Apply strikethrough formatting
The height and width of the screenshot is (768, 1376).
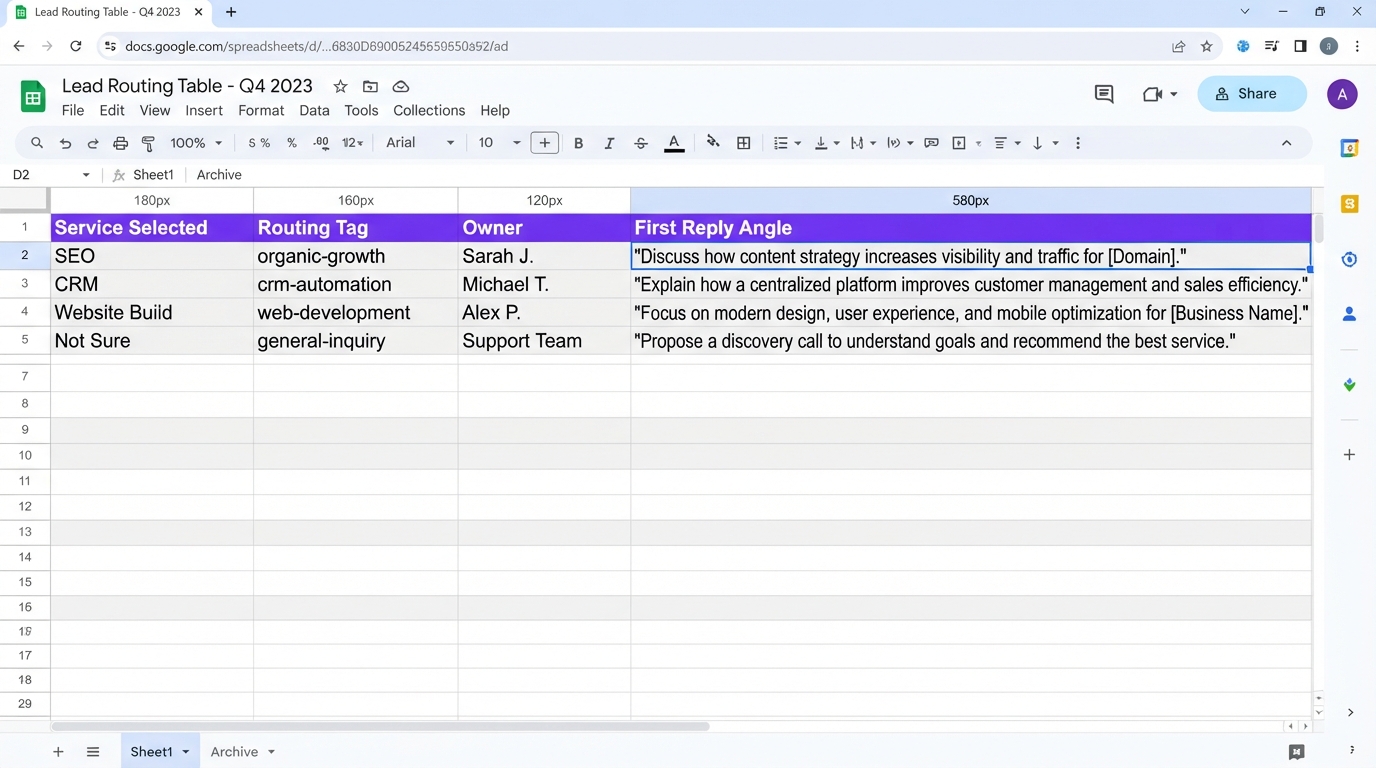click(641, 143)
